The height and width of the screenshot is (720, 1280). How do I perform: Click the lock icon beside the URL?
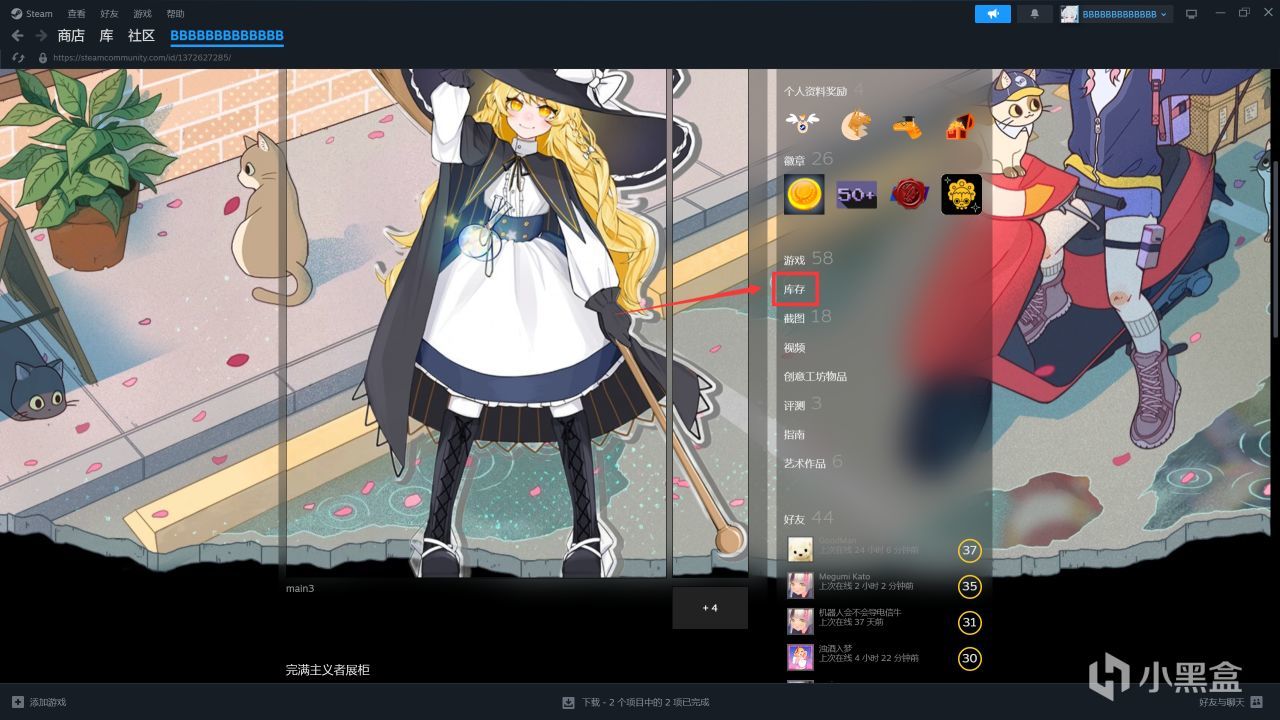[x=42, y=58]
